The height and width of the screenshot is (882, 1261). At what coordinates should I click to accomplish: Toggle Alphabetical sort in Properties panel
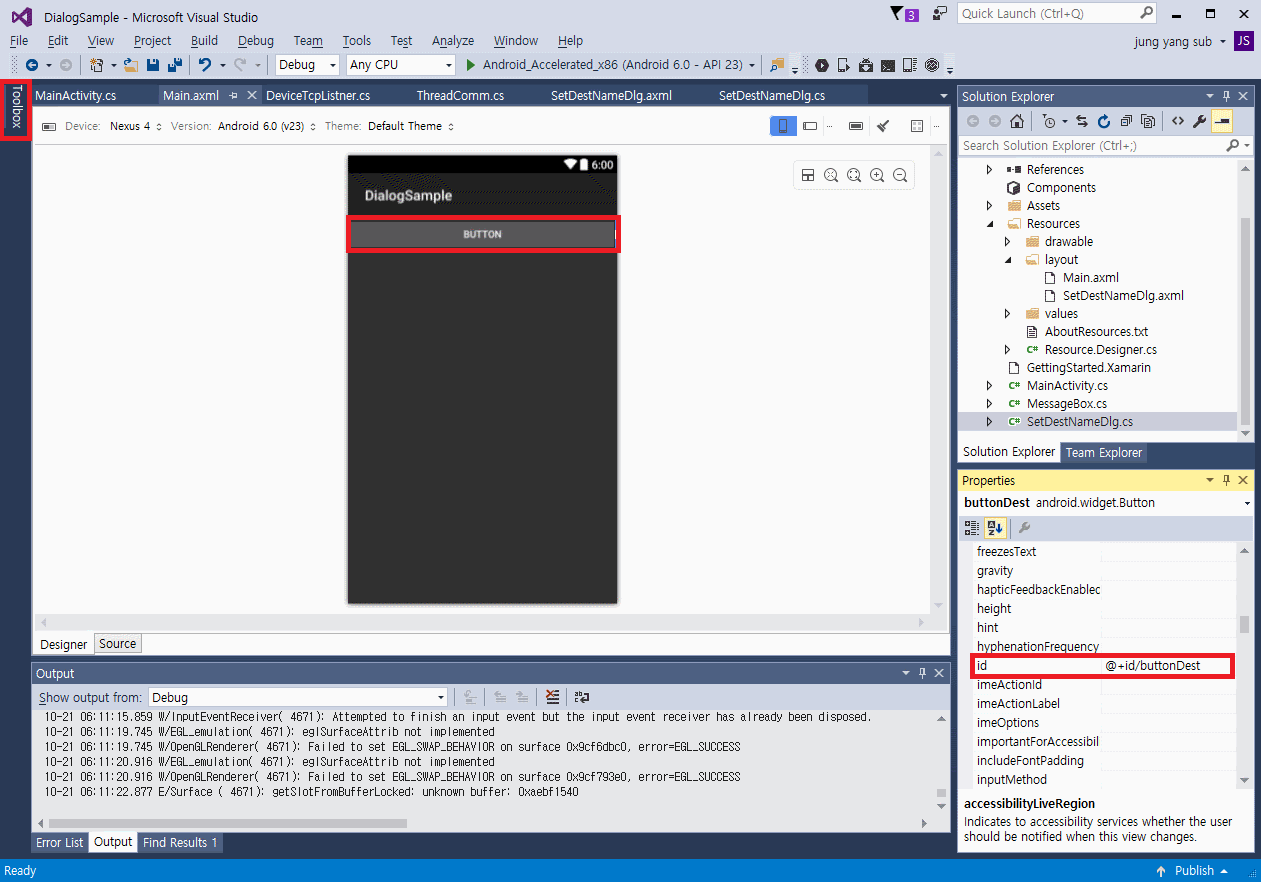coord(995,528)
